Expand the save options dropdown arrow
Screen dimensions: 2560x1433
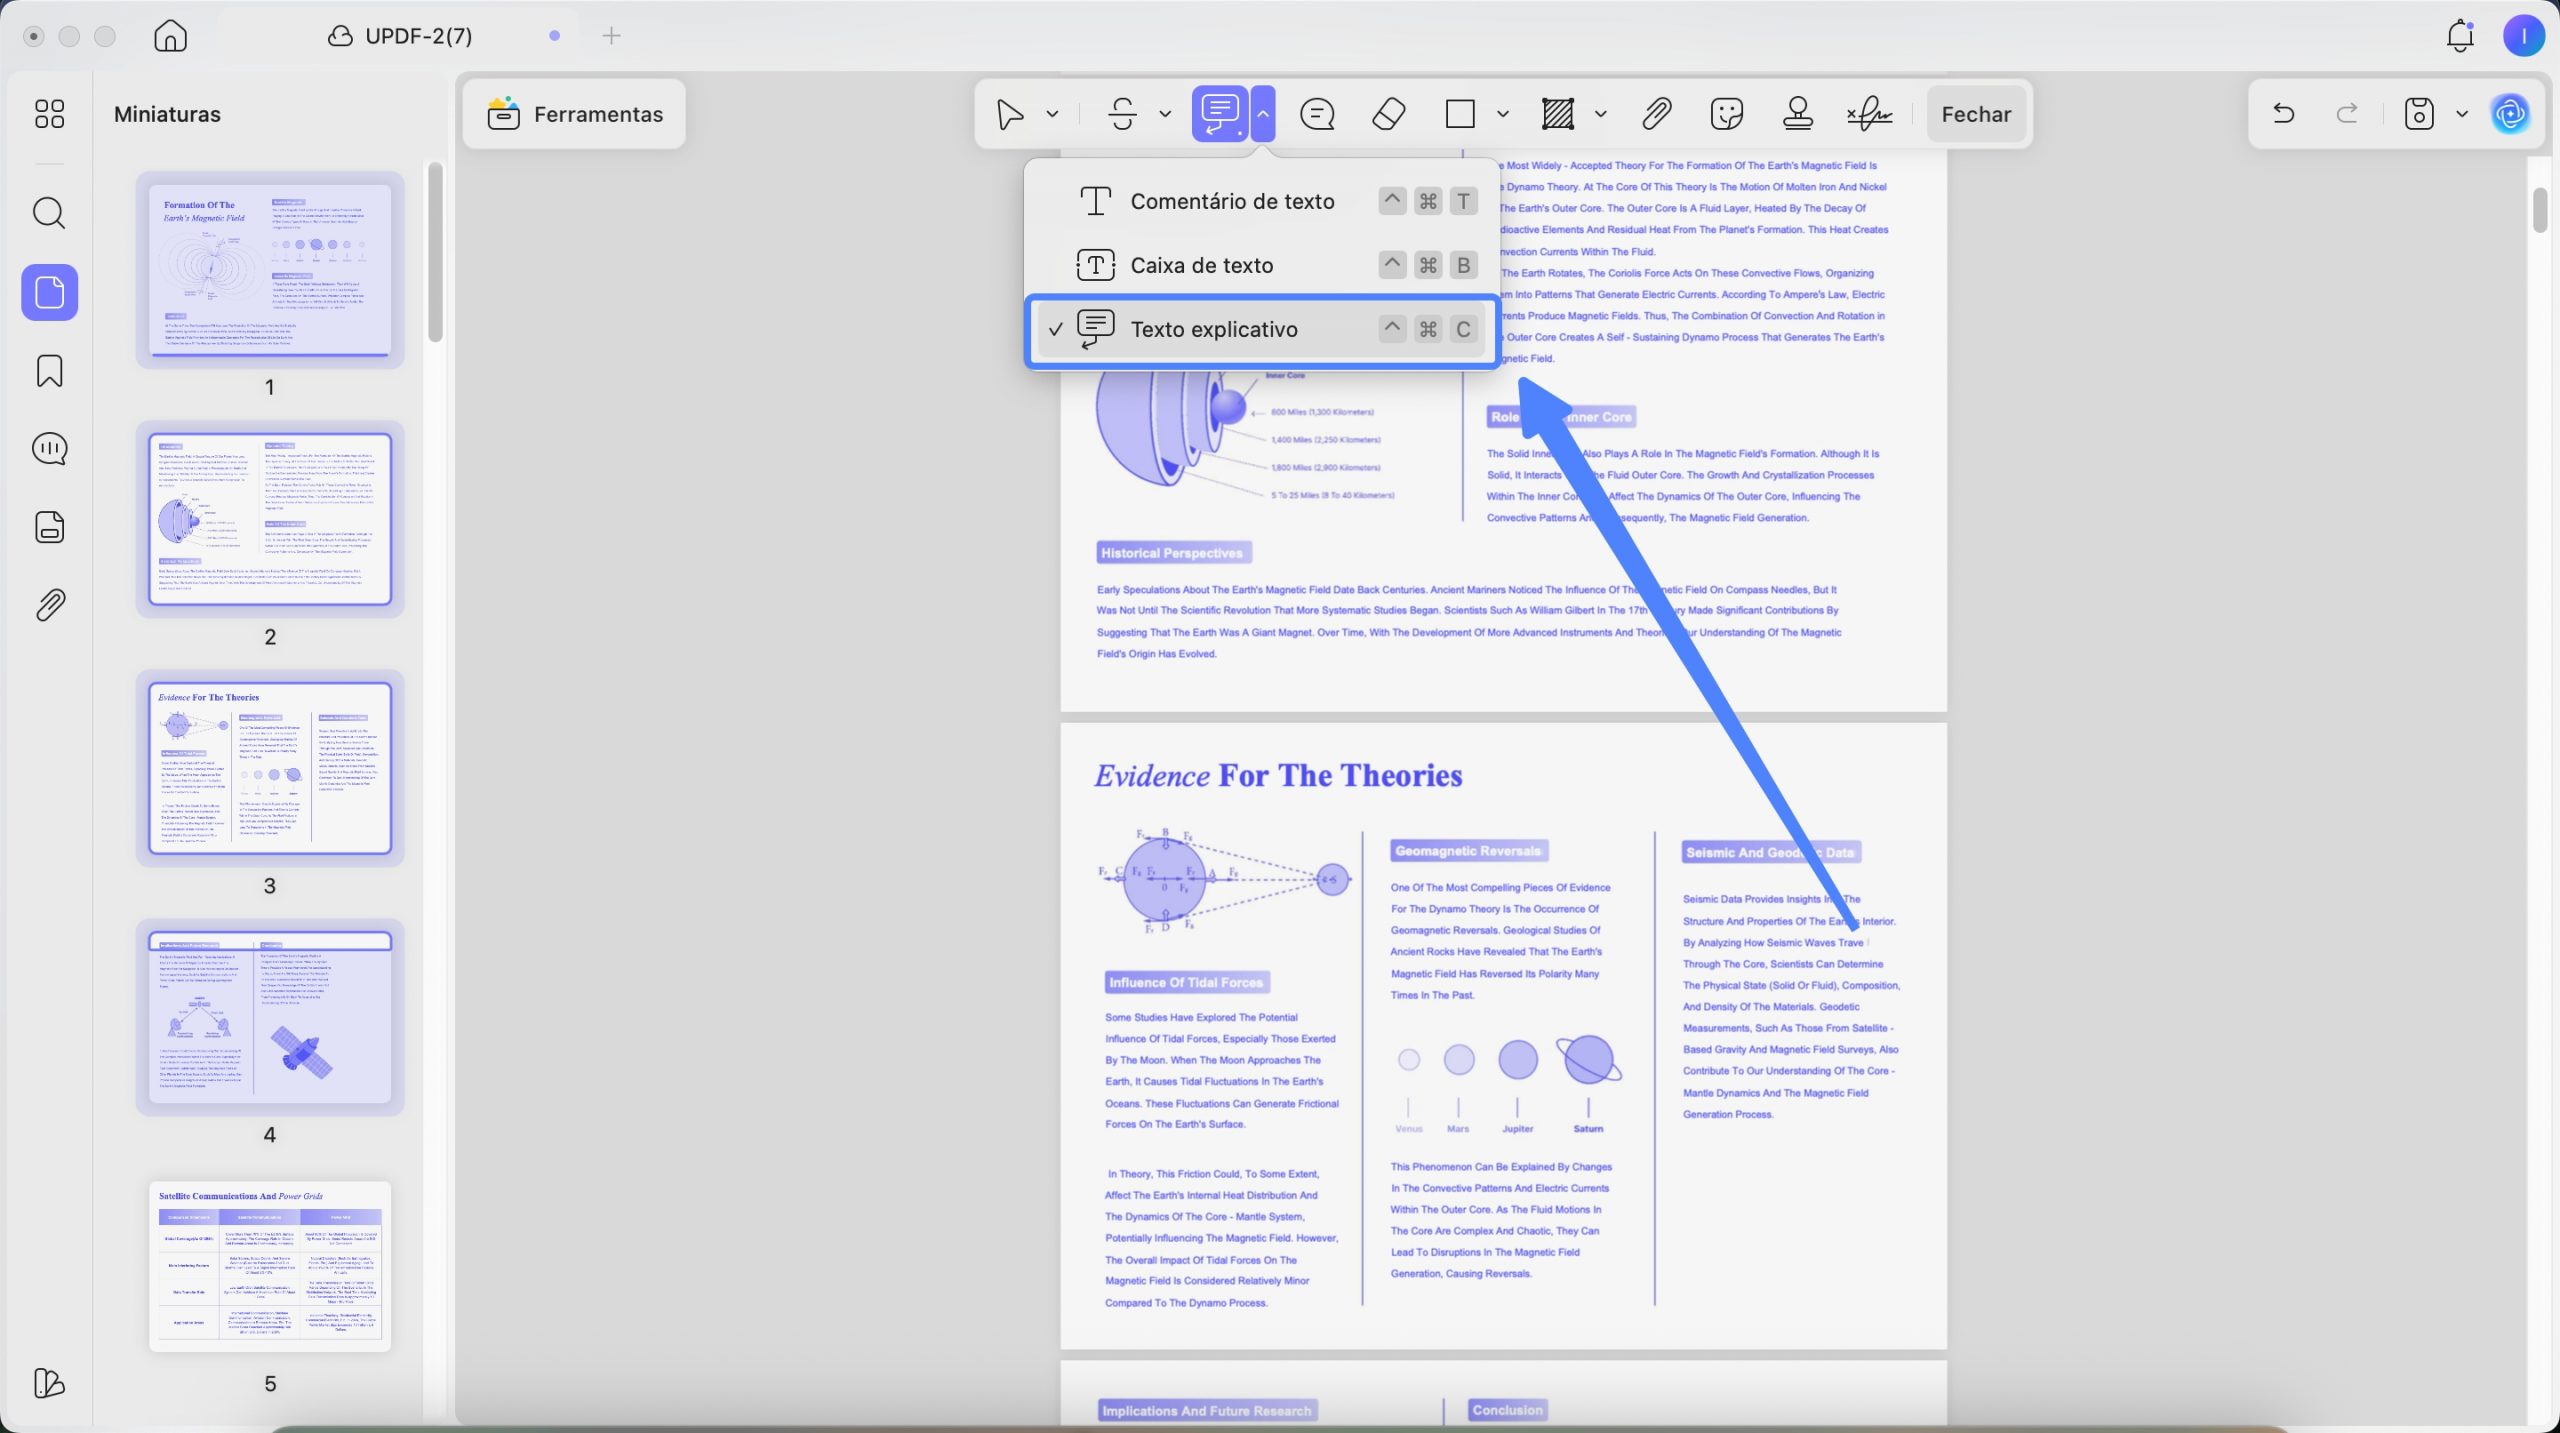(x=2462, y=114)
